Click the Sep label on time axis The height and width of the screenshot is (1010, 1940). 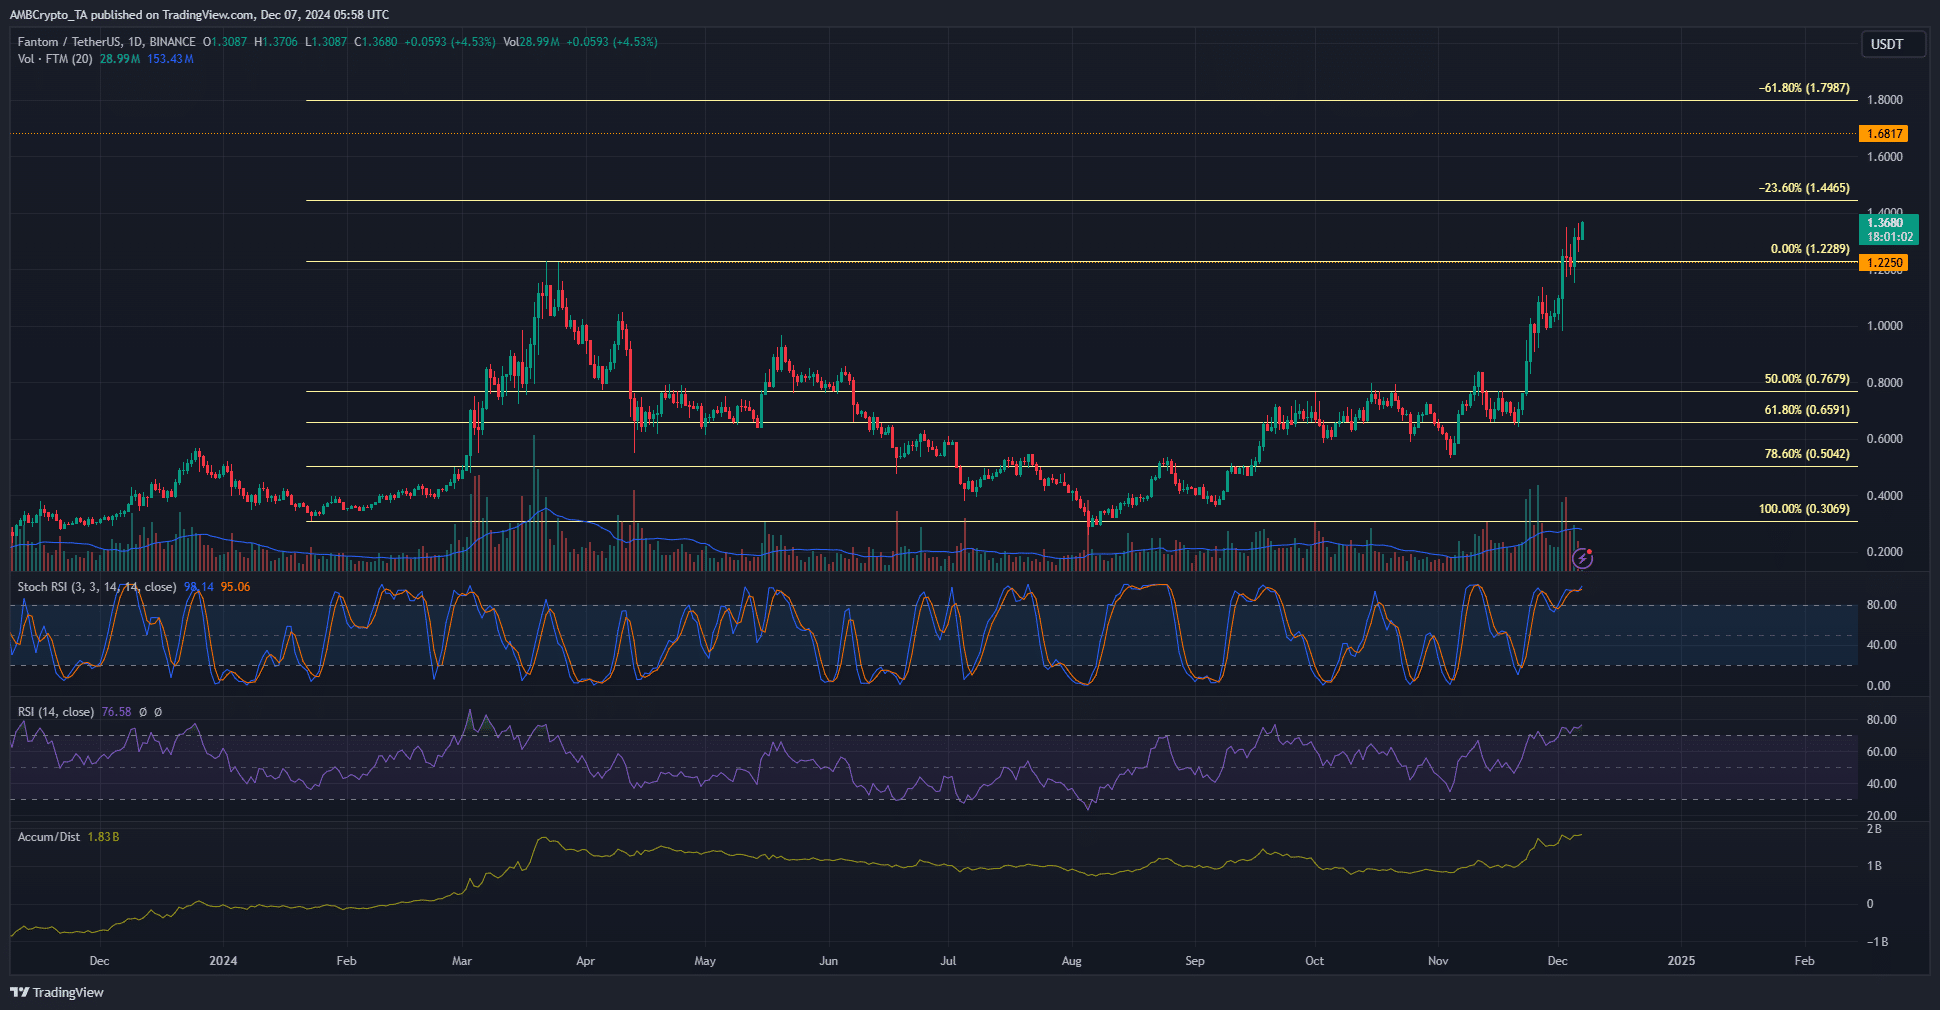1195,961
